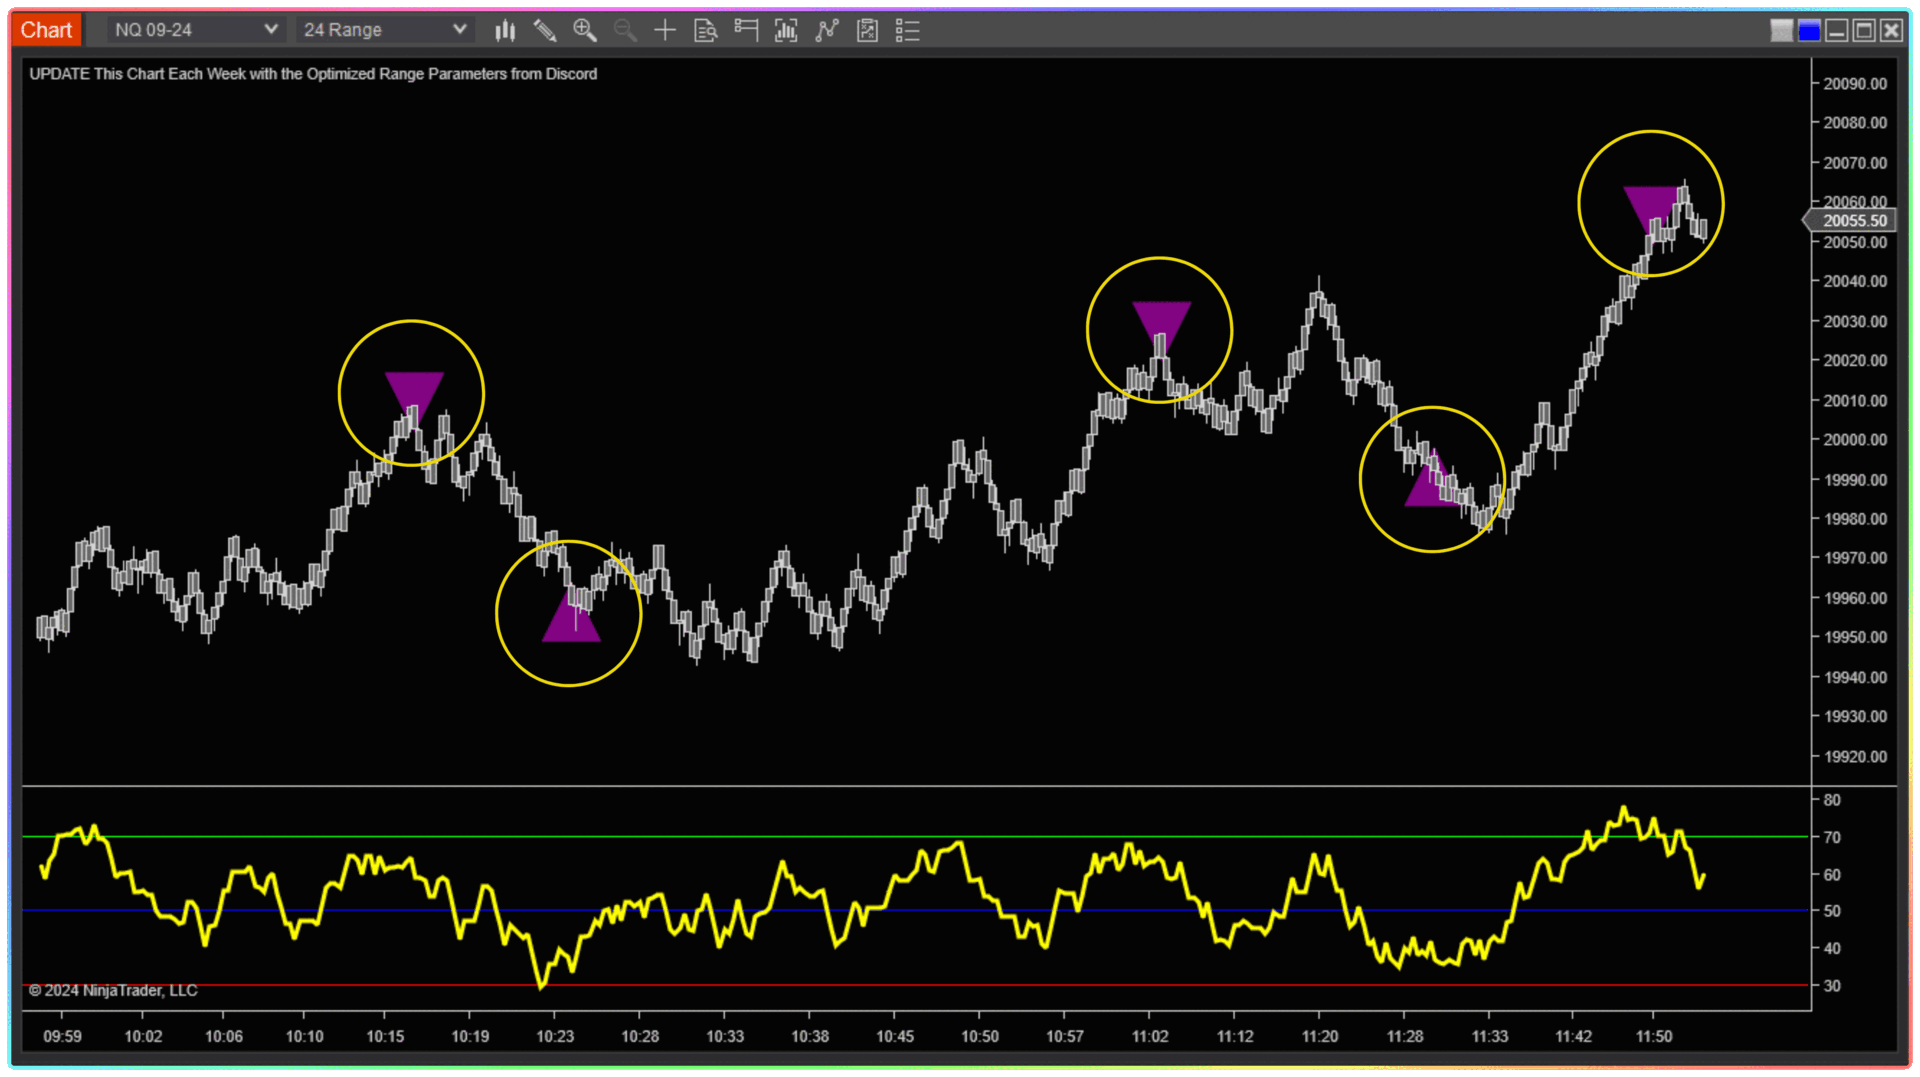Select the pencil drawing tools icon
This screenshot has width=1920, height=1077.
(x=545, y=30)
